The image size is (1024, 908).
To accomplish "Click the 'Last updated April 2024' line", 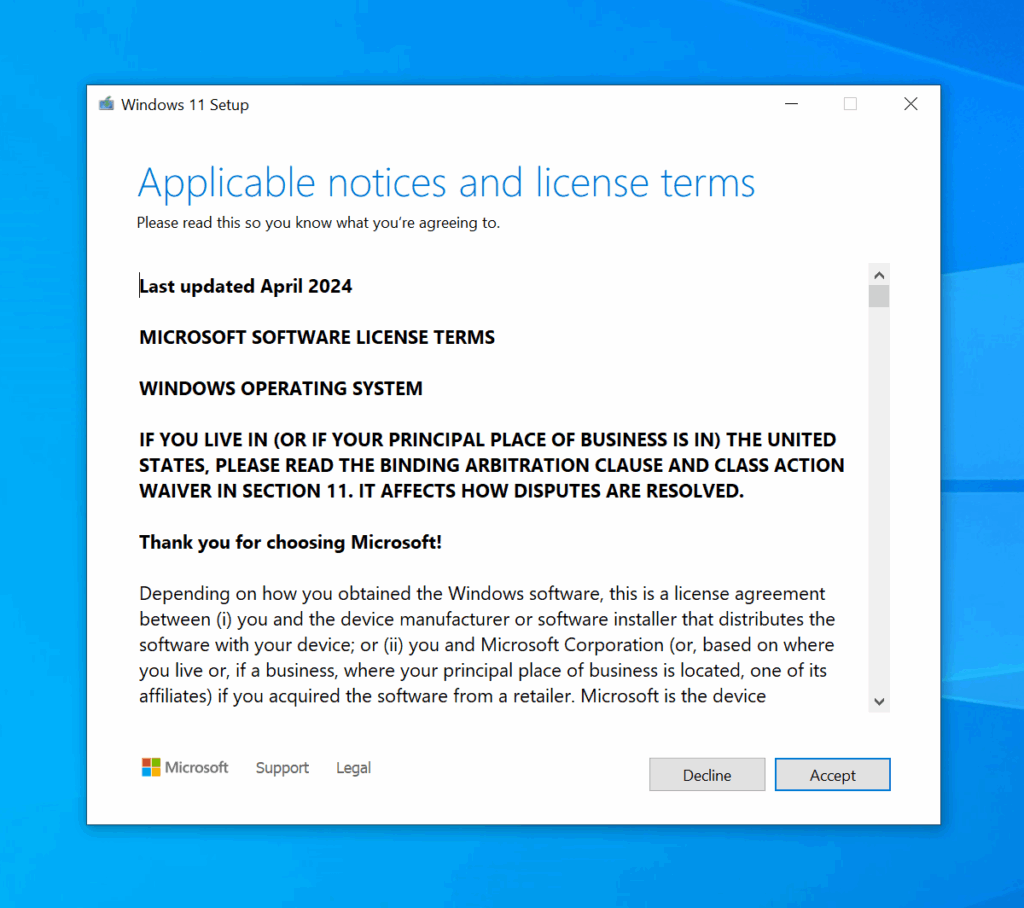I will (x=246, y=286).
